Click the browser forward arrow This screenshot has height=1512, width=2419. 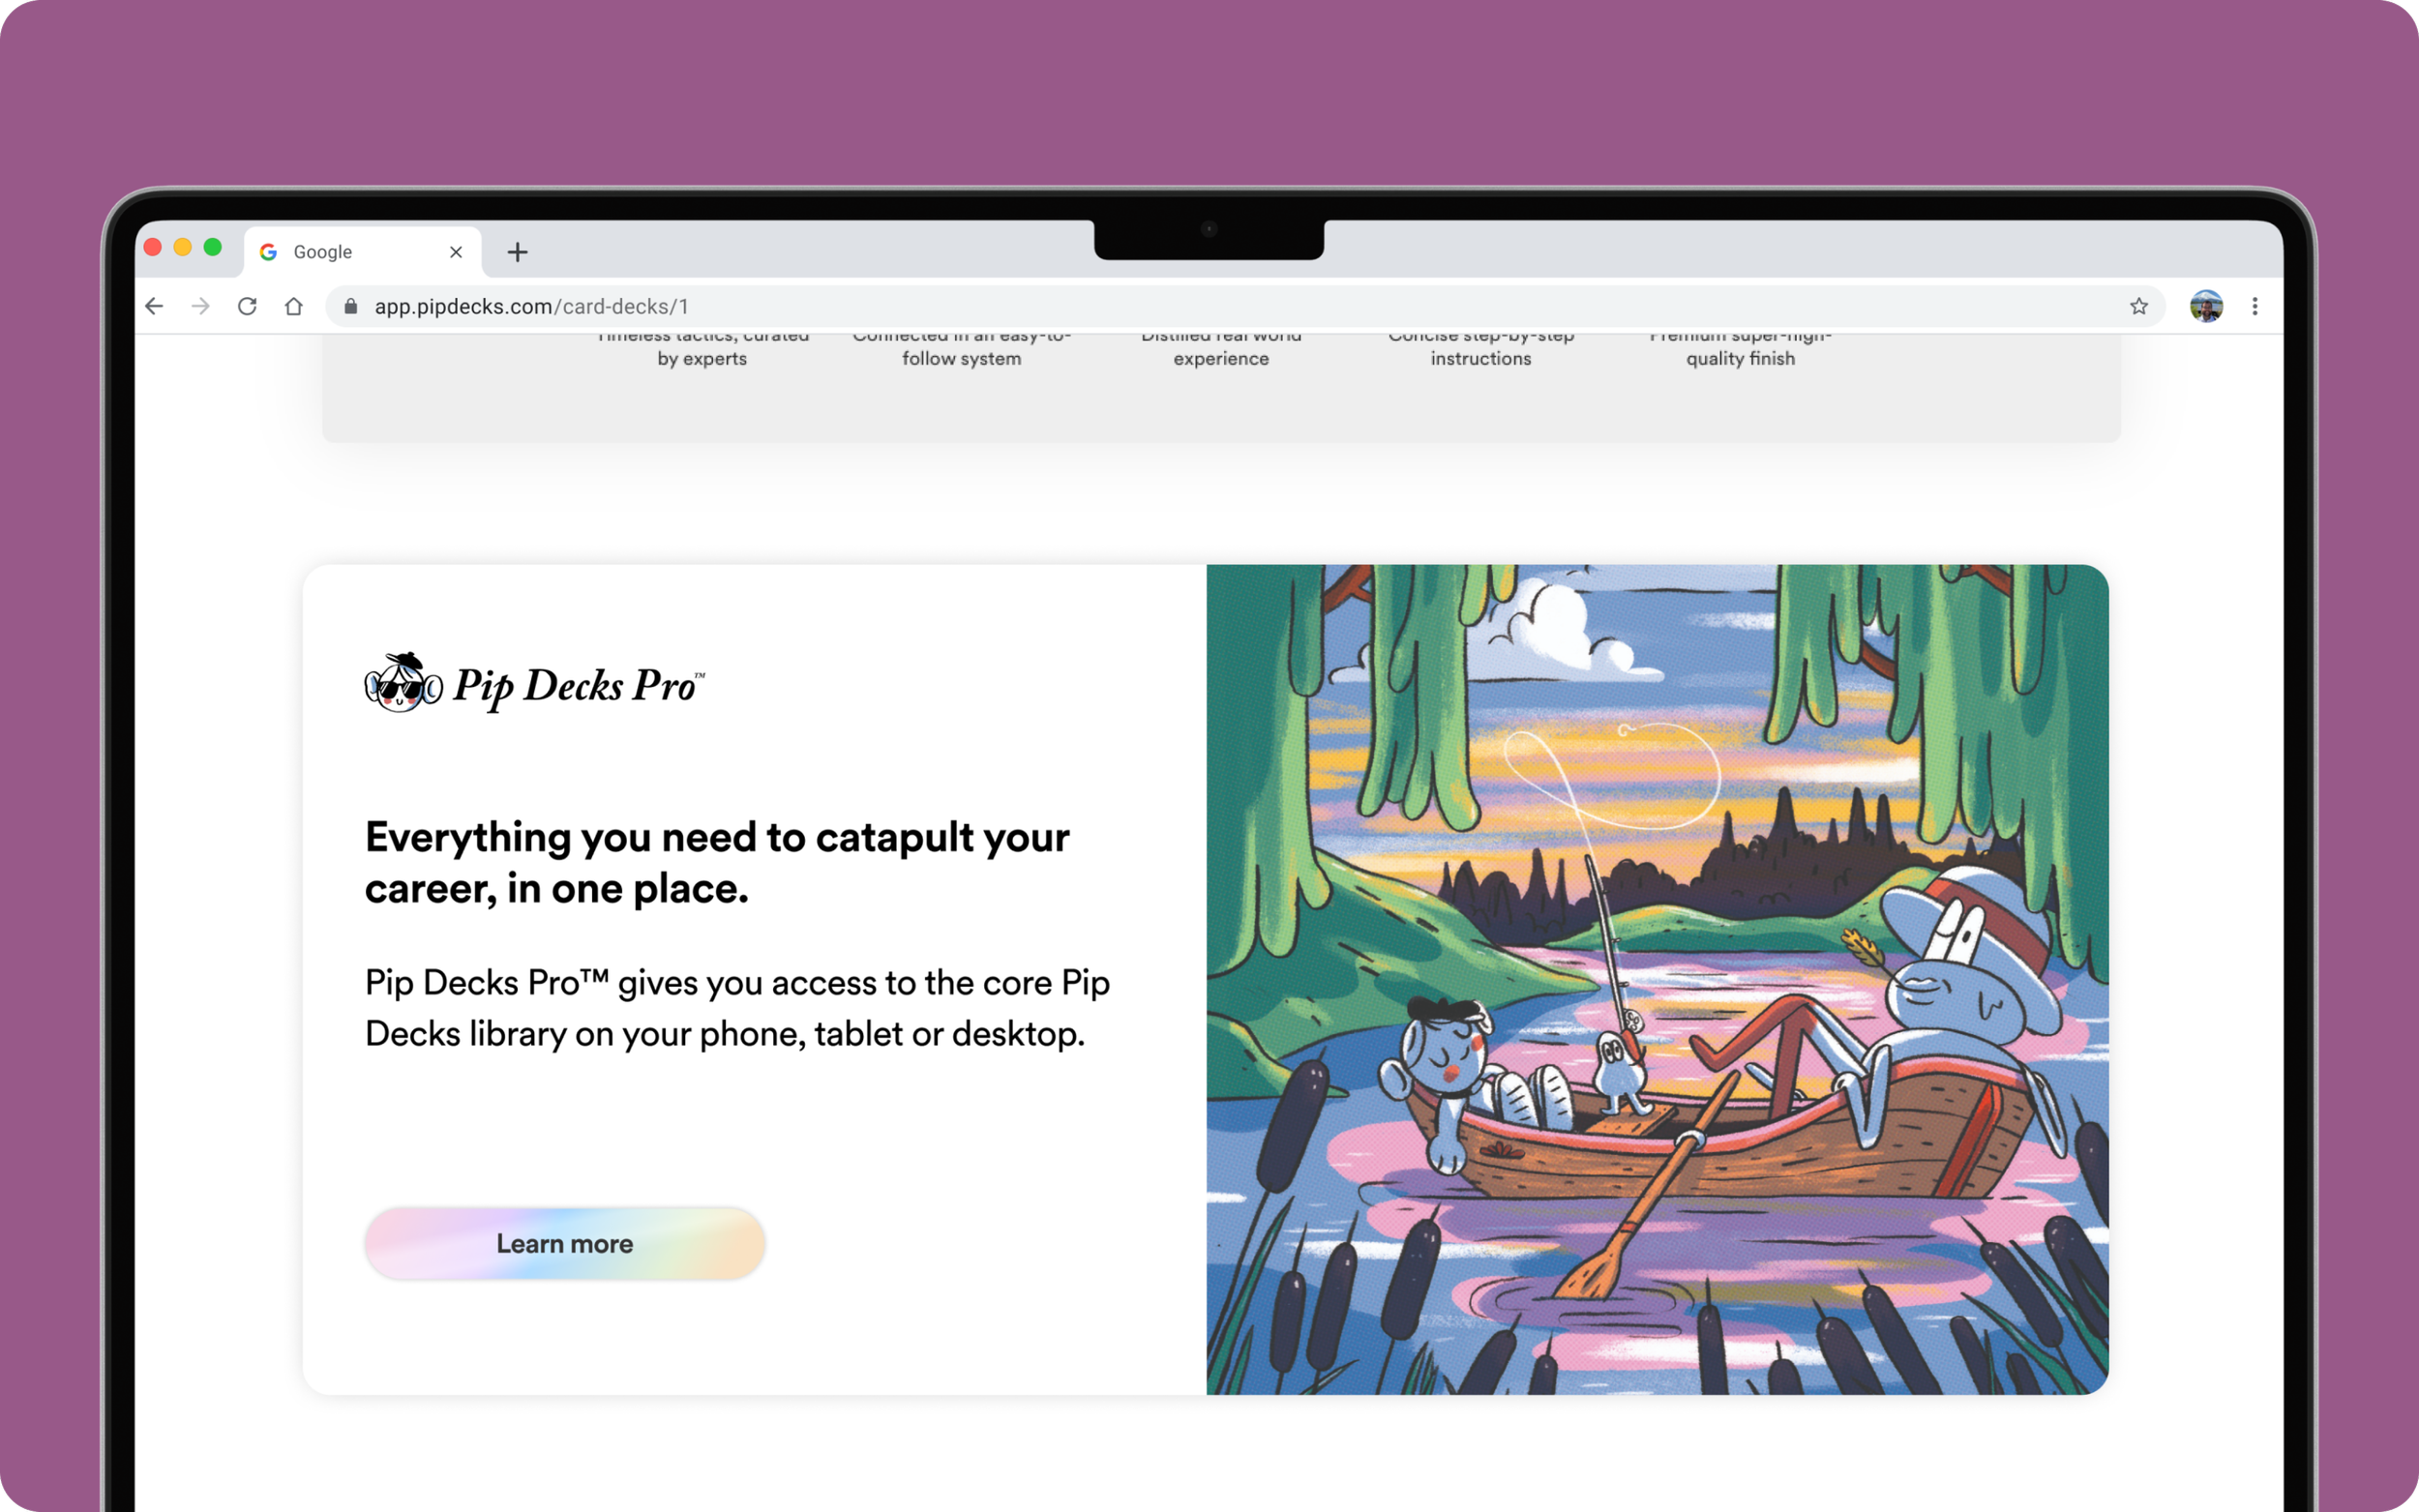(201, 306)
